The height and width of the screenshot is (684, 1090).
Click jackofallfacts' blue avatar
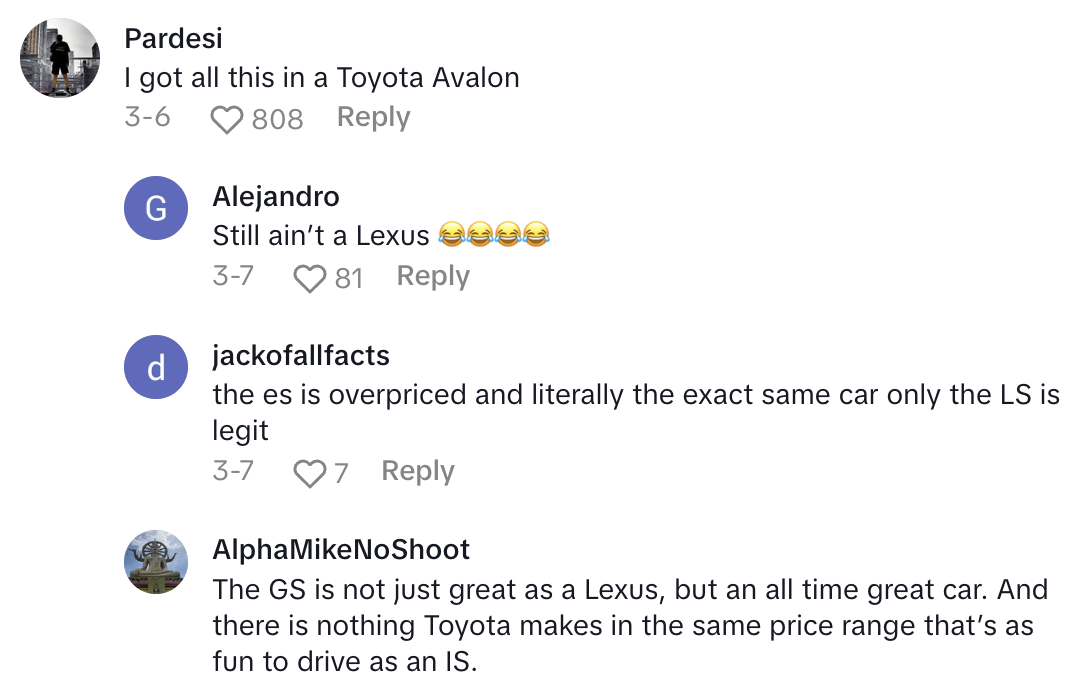click(156, 367)
